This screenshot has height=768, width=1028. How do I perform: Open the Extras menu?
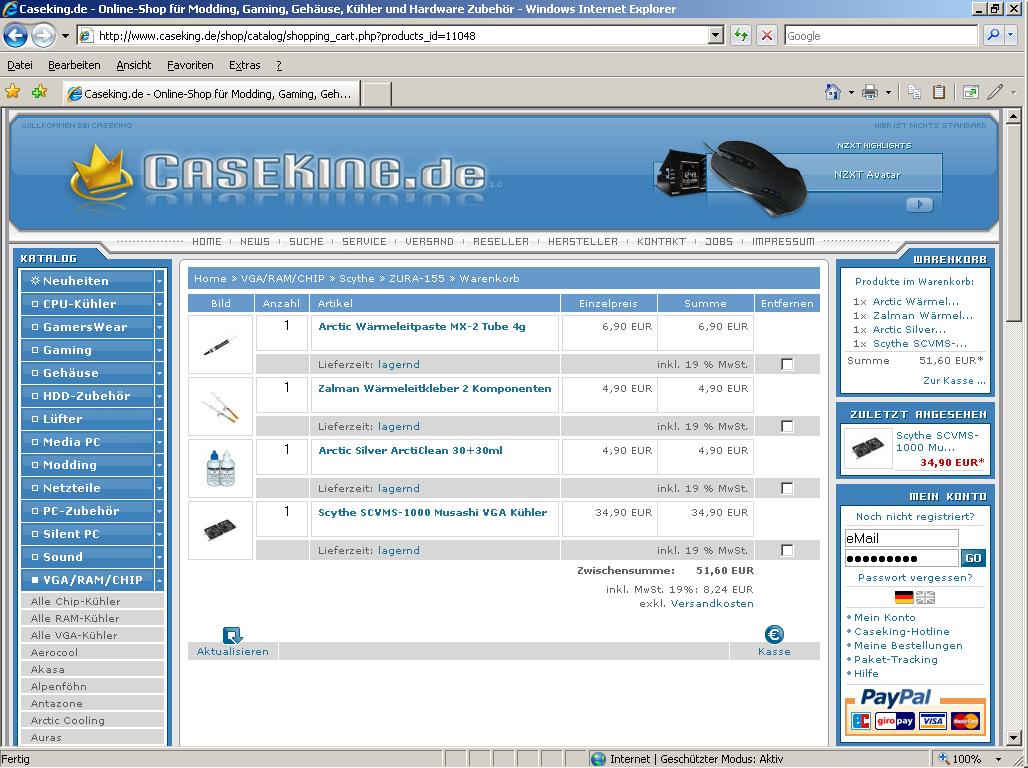tap(245, 65)
